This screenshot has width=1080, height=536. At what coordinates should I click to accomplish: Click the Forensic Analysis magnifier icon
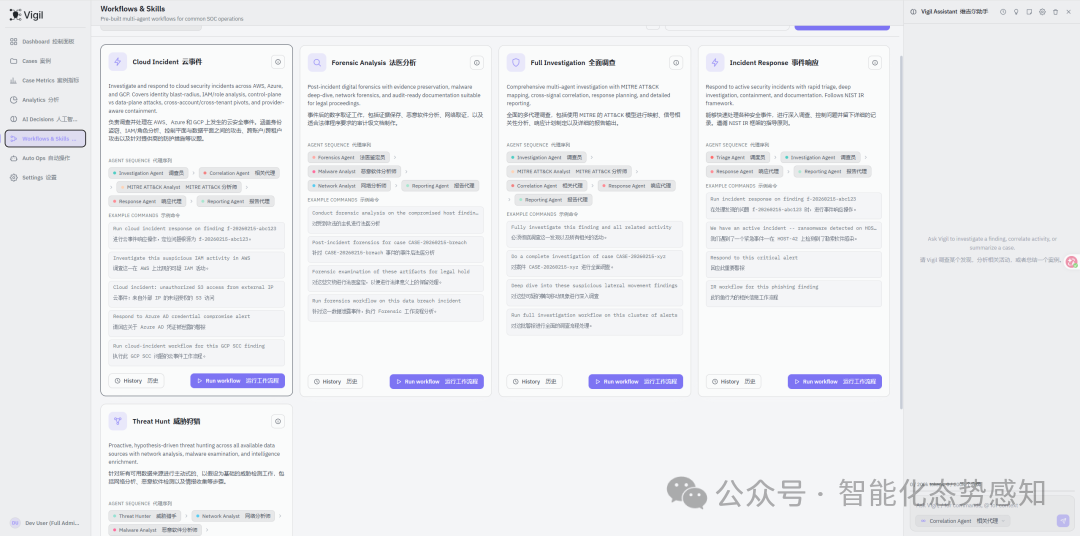point(317,62)
